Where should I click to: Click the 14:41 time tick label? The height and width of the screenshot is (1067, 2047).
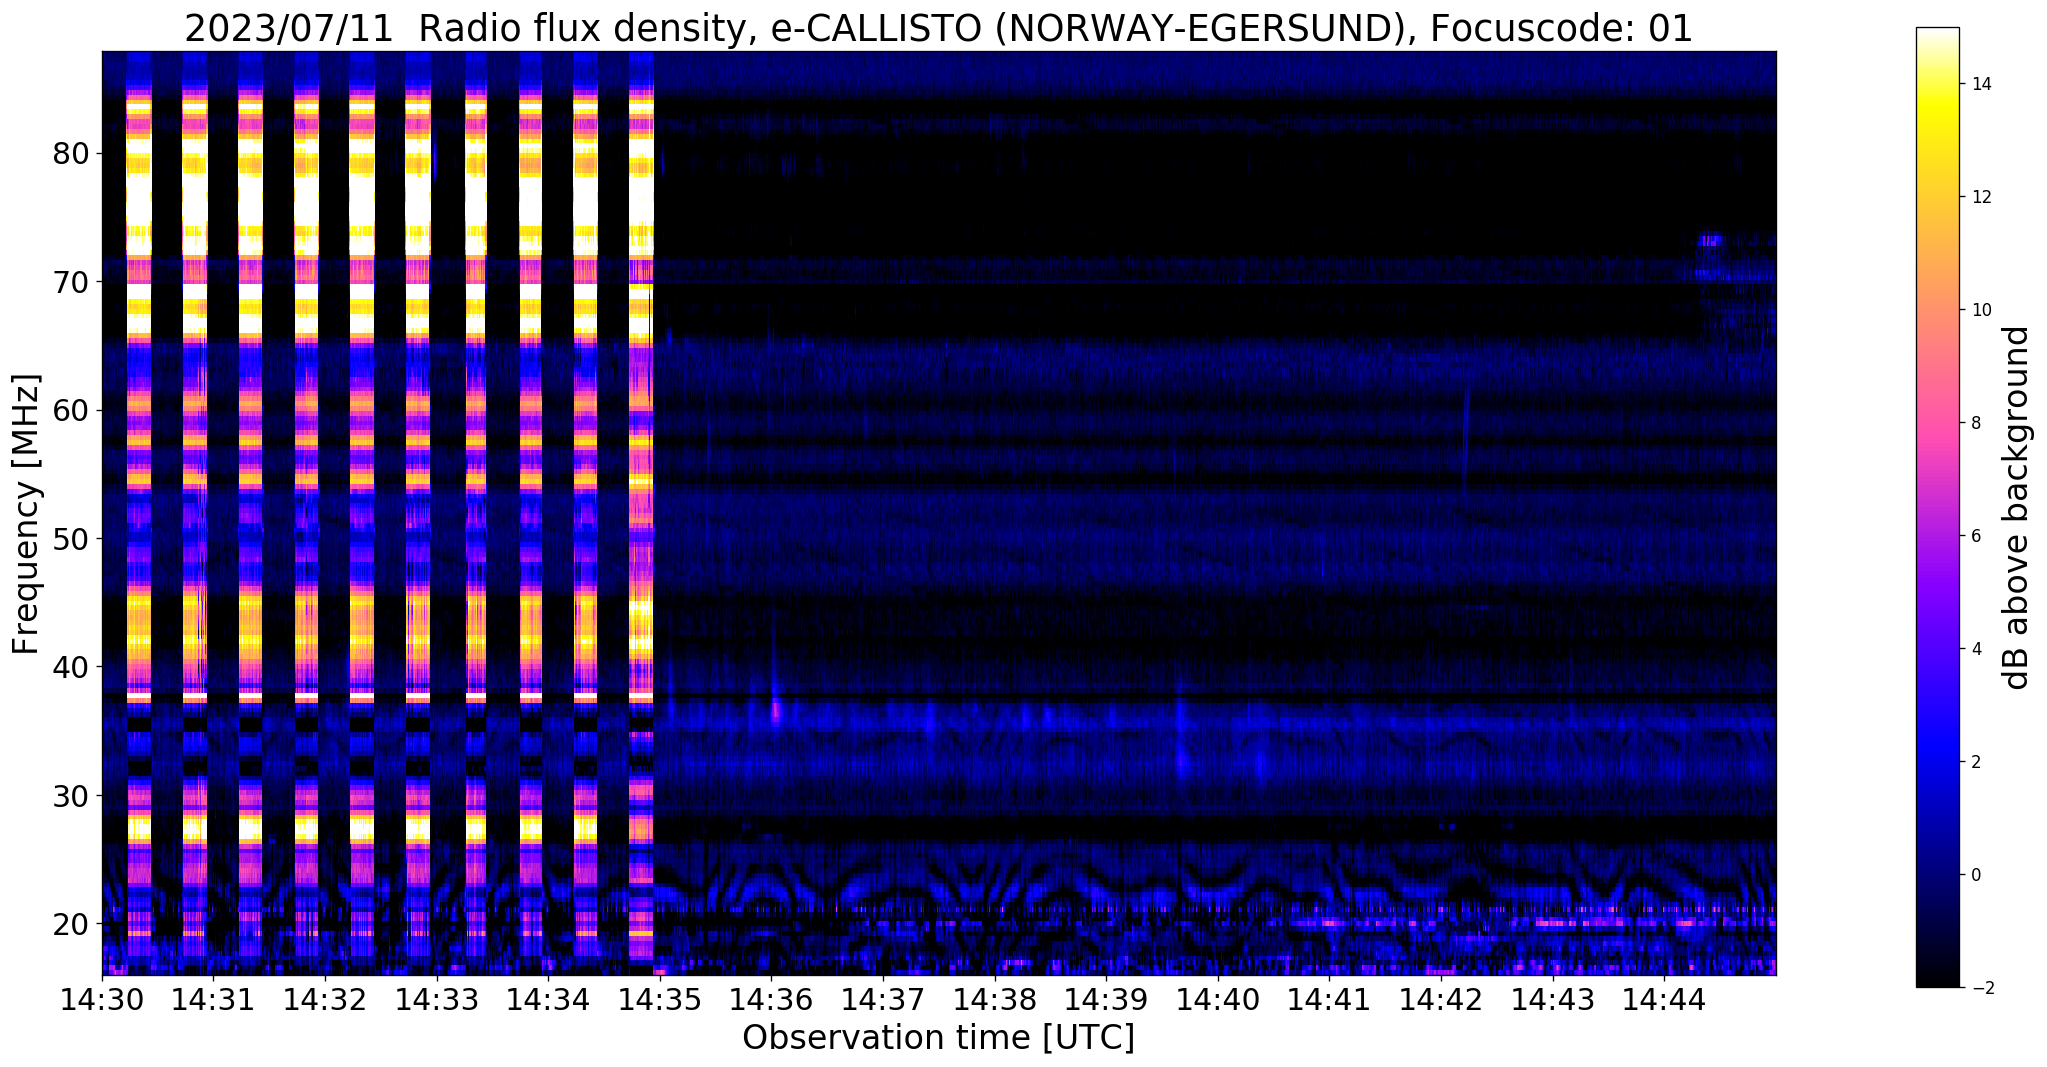coord(1329,999)
